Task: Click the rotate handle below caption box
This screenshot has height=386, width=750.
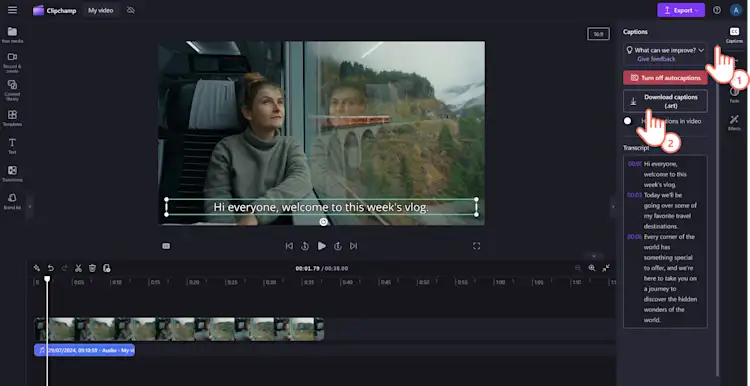Action: pyautogui.click(x=323, y=222)
